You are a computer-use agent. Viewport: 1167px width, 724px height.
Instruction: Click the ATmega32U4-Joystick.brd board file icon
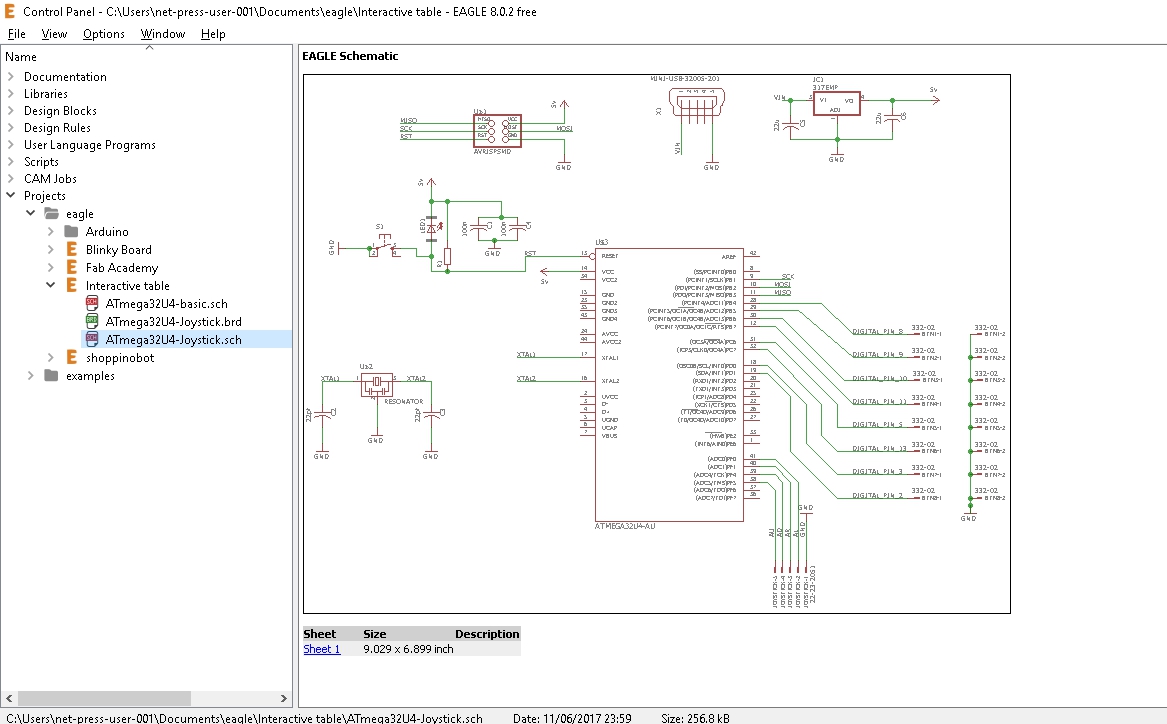tap(92, 321)
